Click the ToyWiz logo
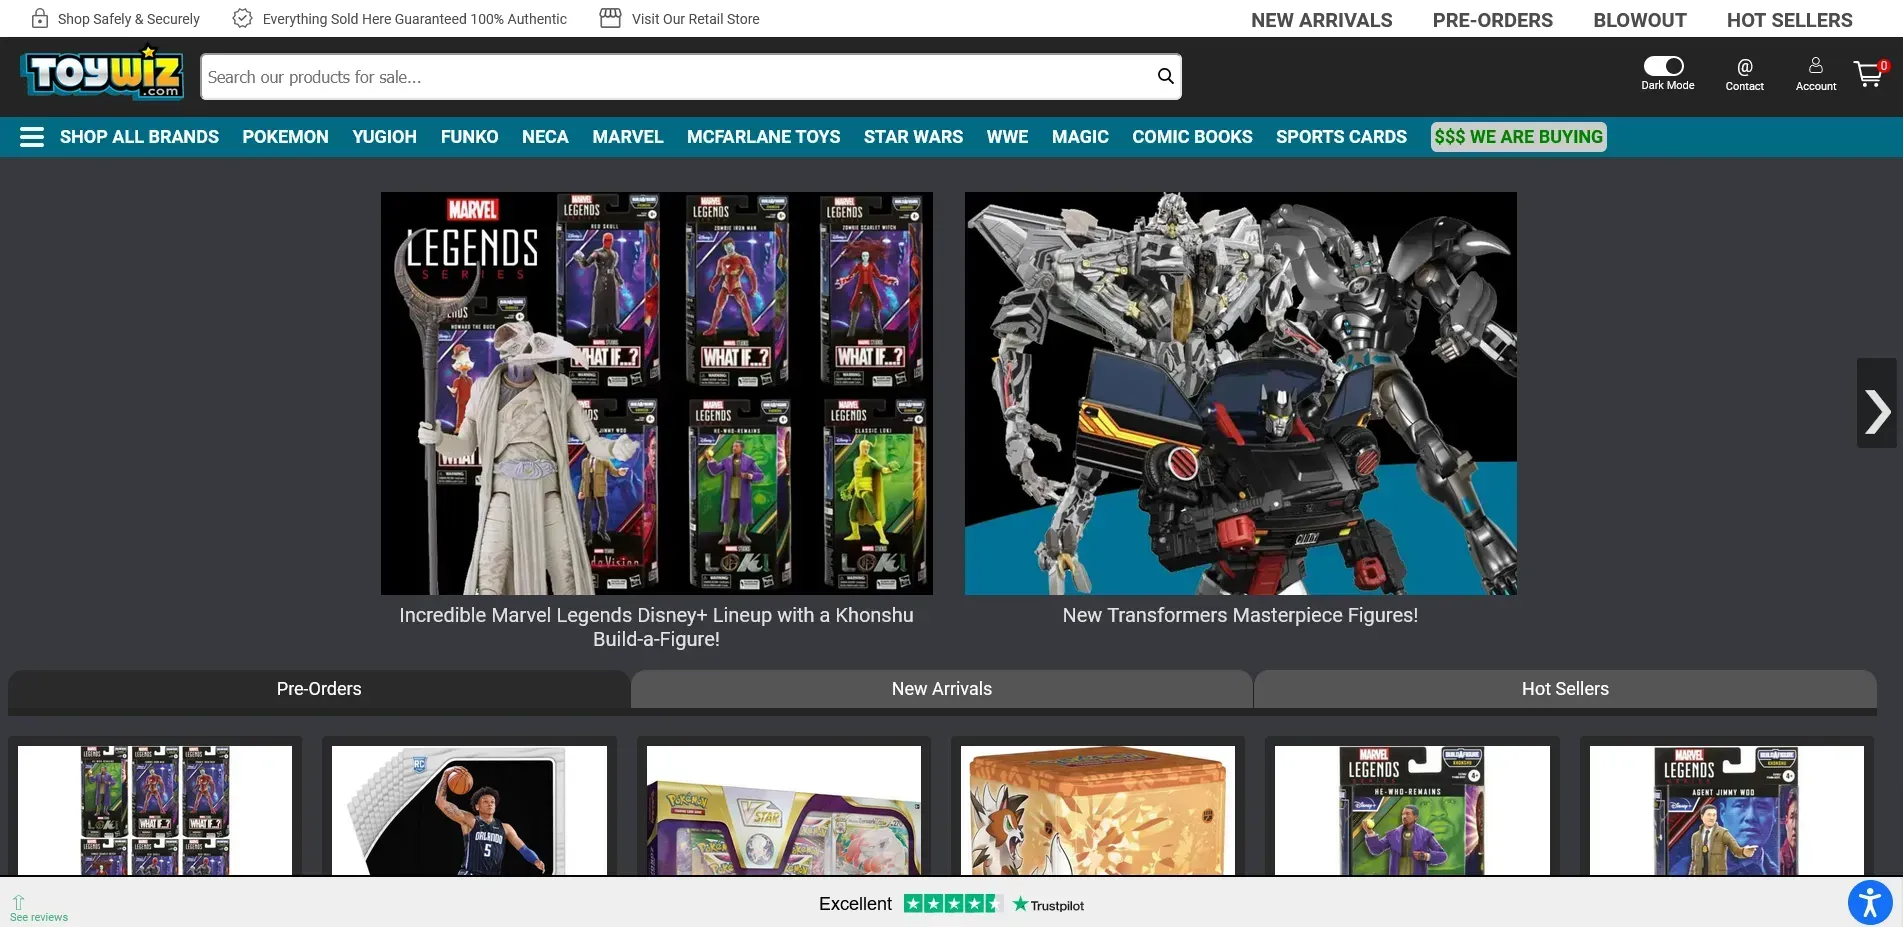This screenshot has width=1903, height=927. coord(102,74)
